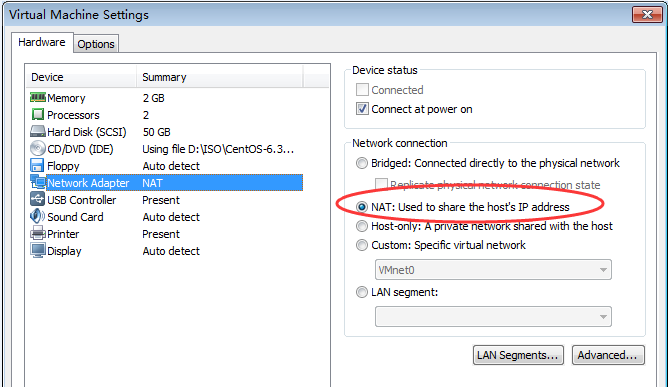Open the LAN Segments... dialog
Screen dimensions: 668x387
pyautogui.click(x=518, y=355)
